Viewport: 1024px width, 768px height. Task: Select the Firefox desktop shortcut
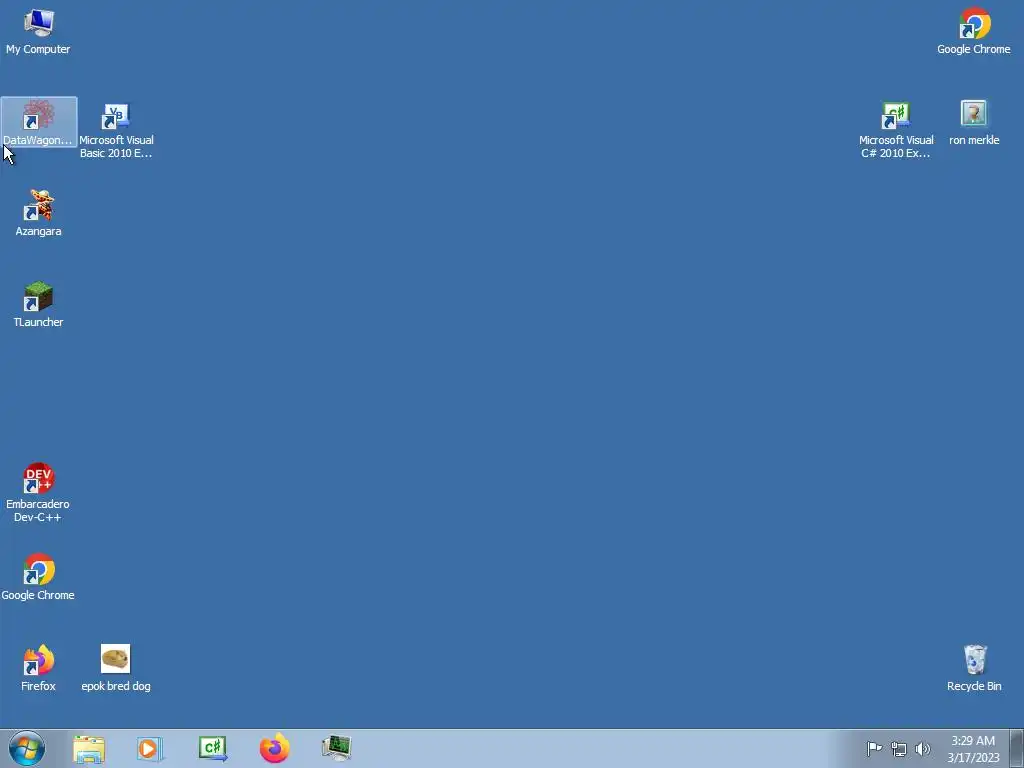coord(39,668)
